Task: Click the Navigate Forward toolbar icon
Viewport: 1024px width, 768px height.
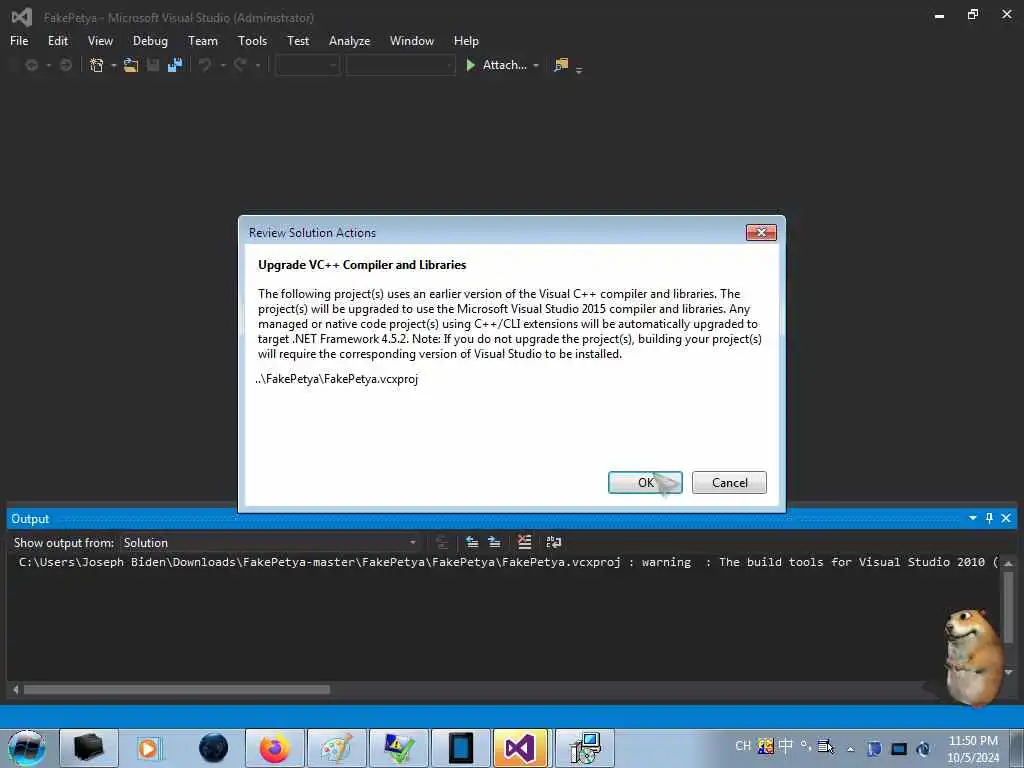Action: coord(65,65)
